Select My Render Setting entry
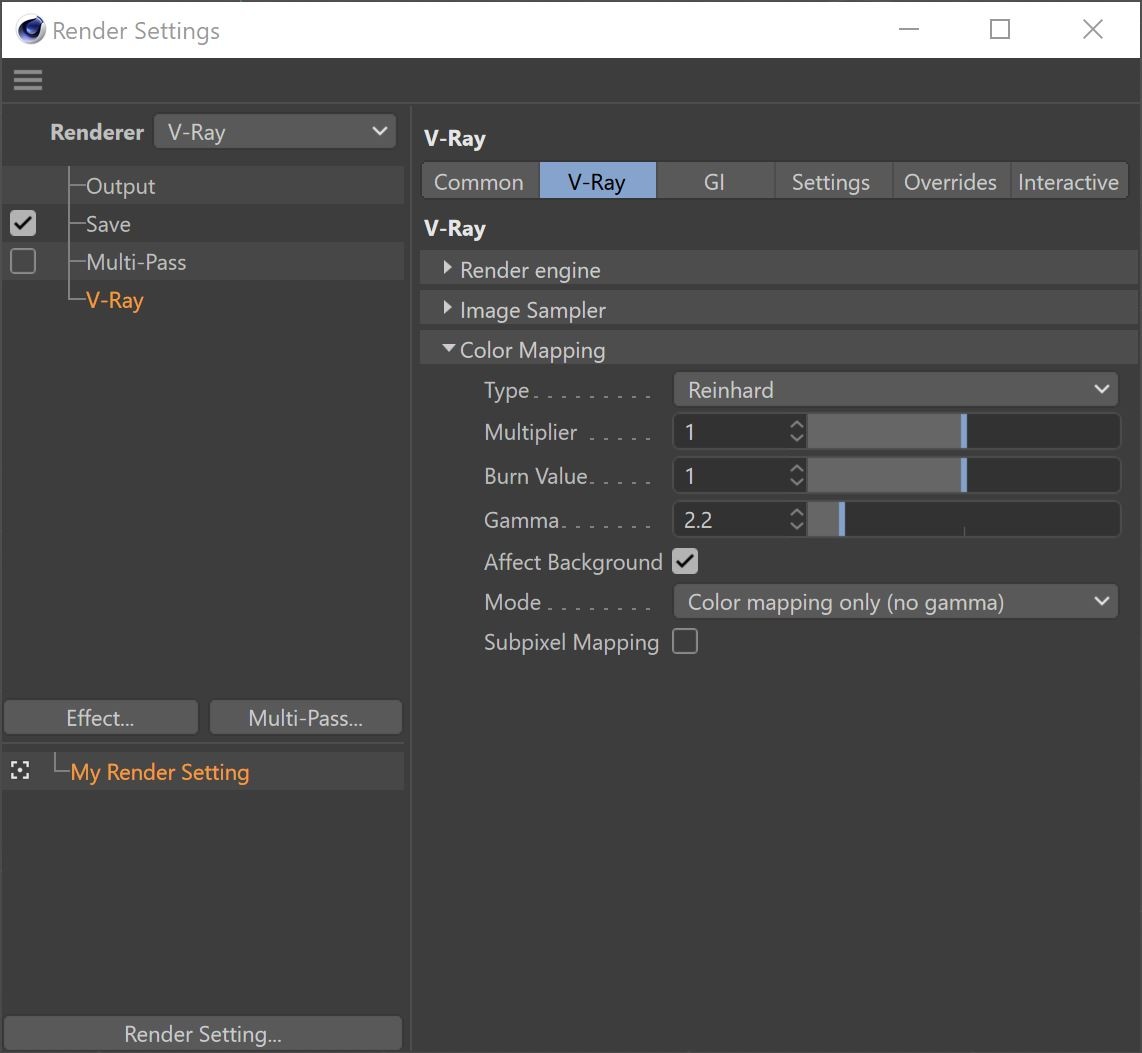1142x1053 pixels. pyautogui.click(x=160, y=771)
